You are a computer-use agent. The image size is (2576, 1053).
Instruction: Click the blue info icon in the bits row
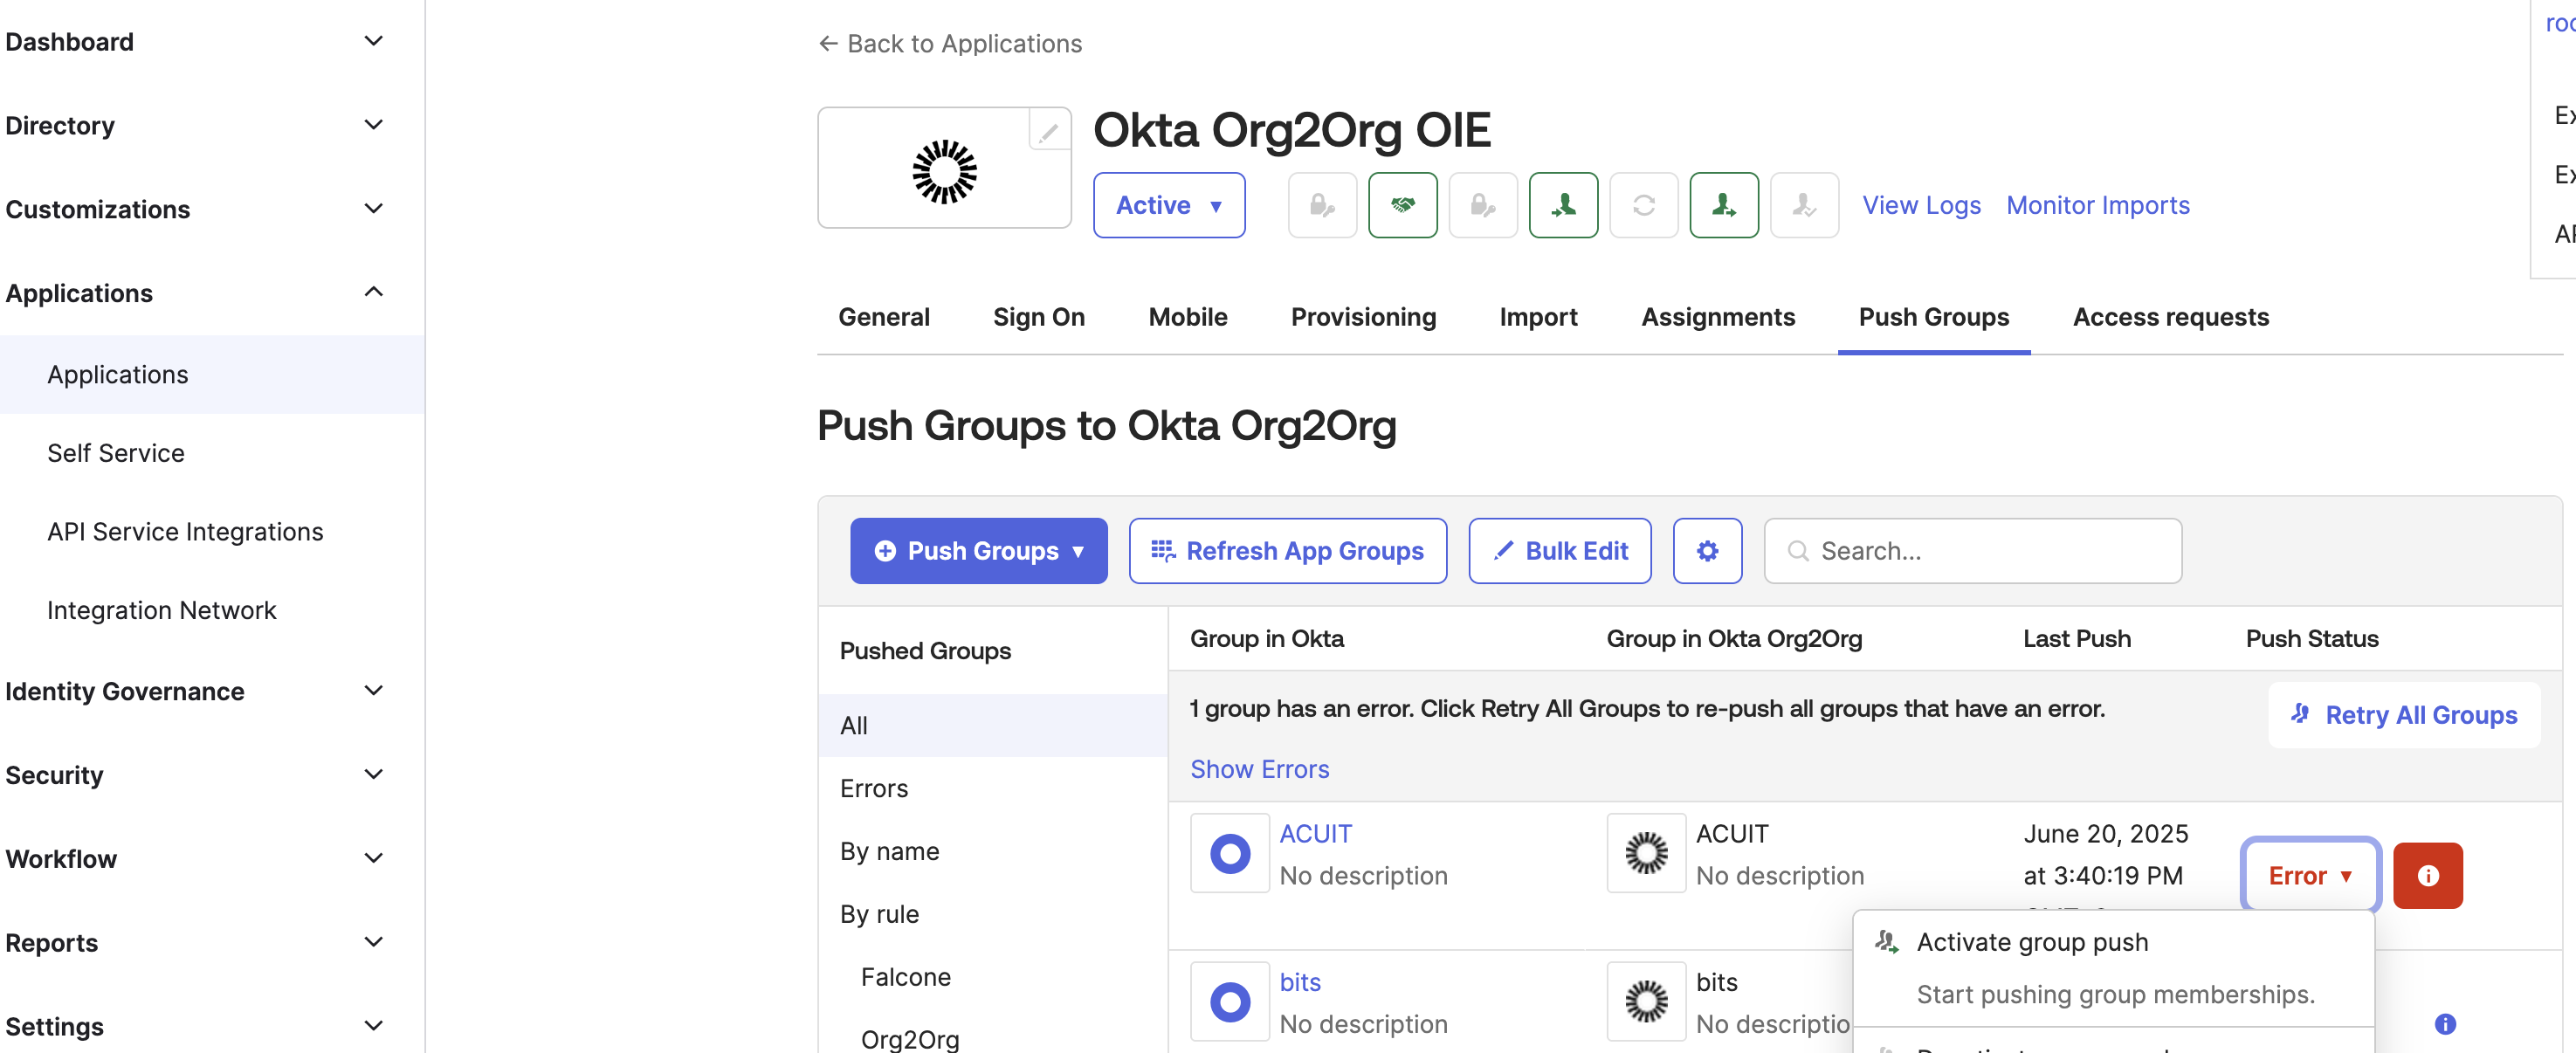coord(2445,1024)
